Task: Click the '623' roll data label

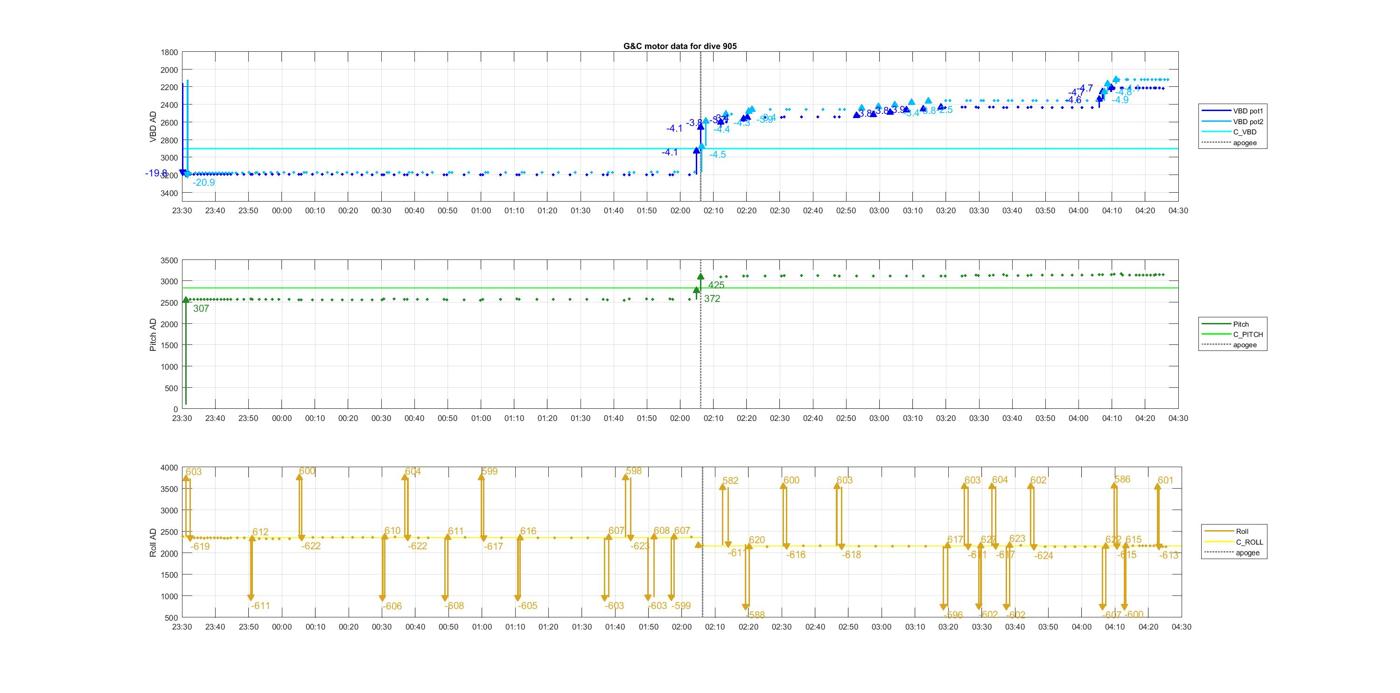Action: [x=1017, y=539]
